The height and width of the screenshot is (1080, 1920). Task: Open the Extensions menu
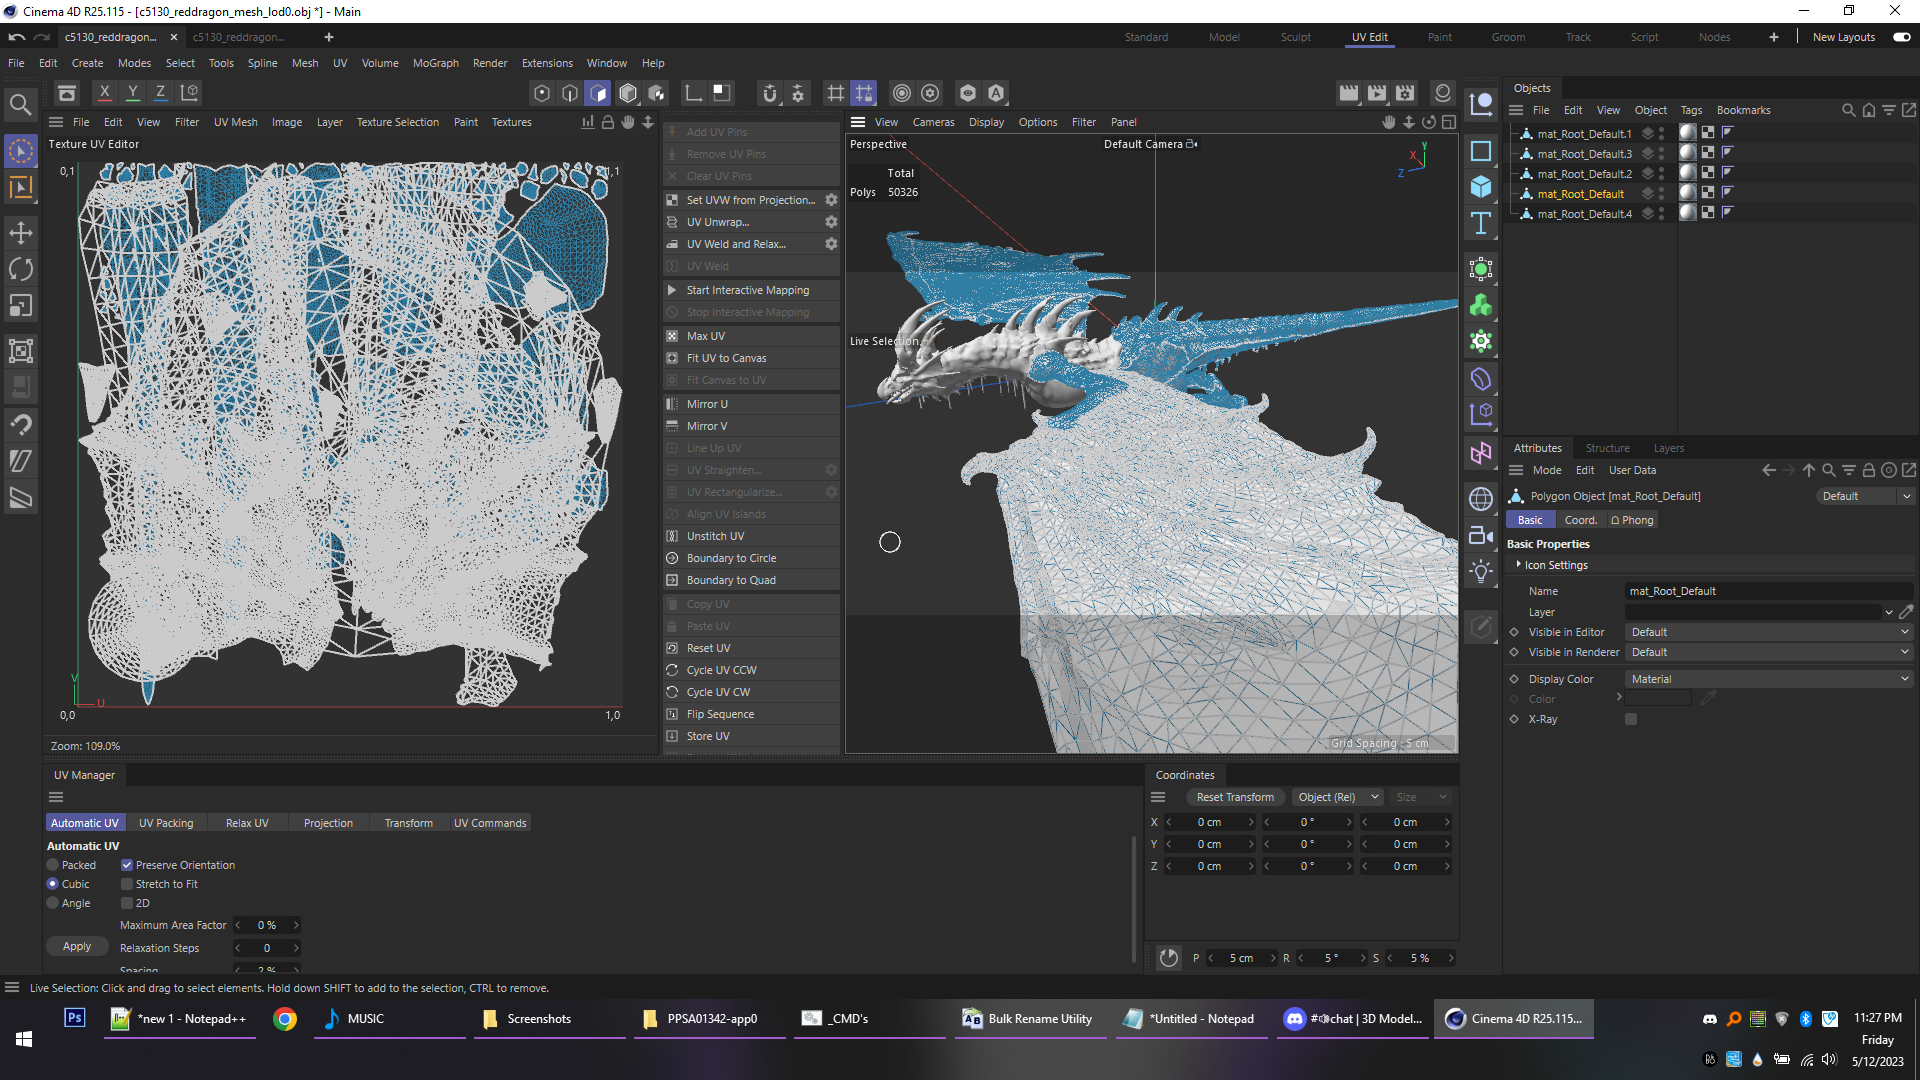coord(547,63)
